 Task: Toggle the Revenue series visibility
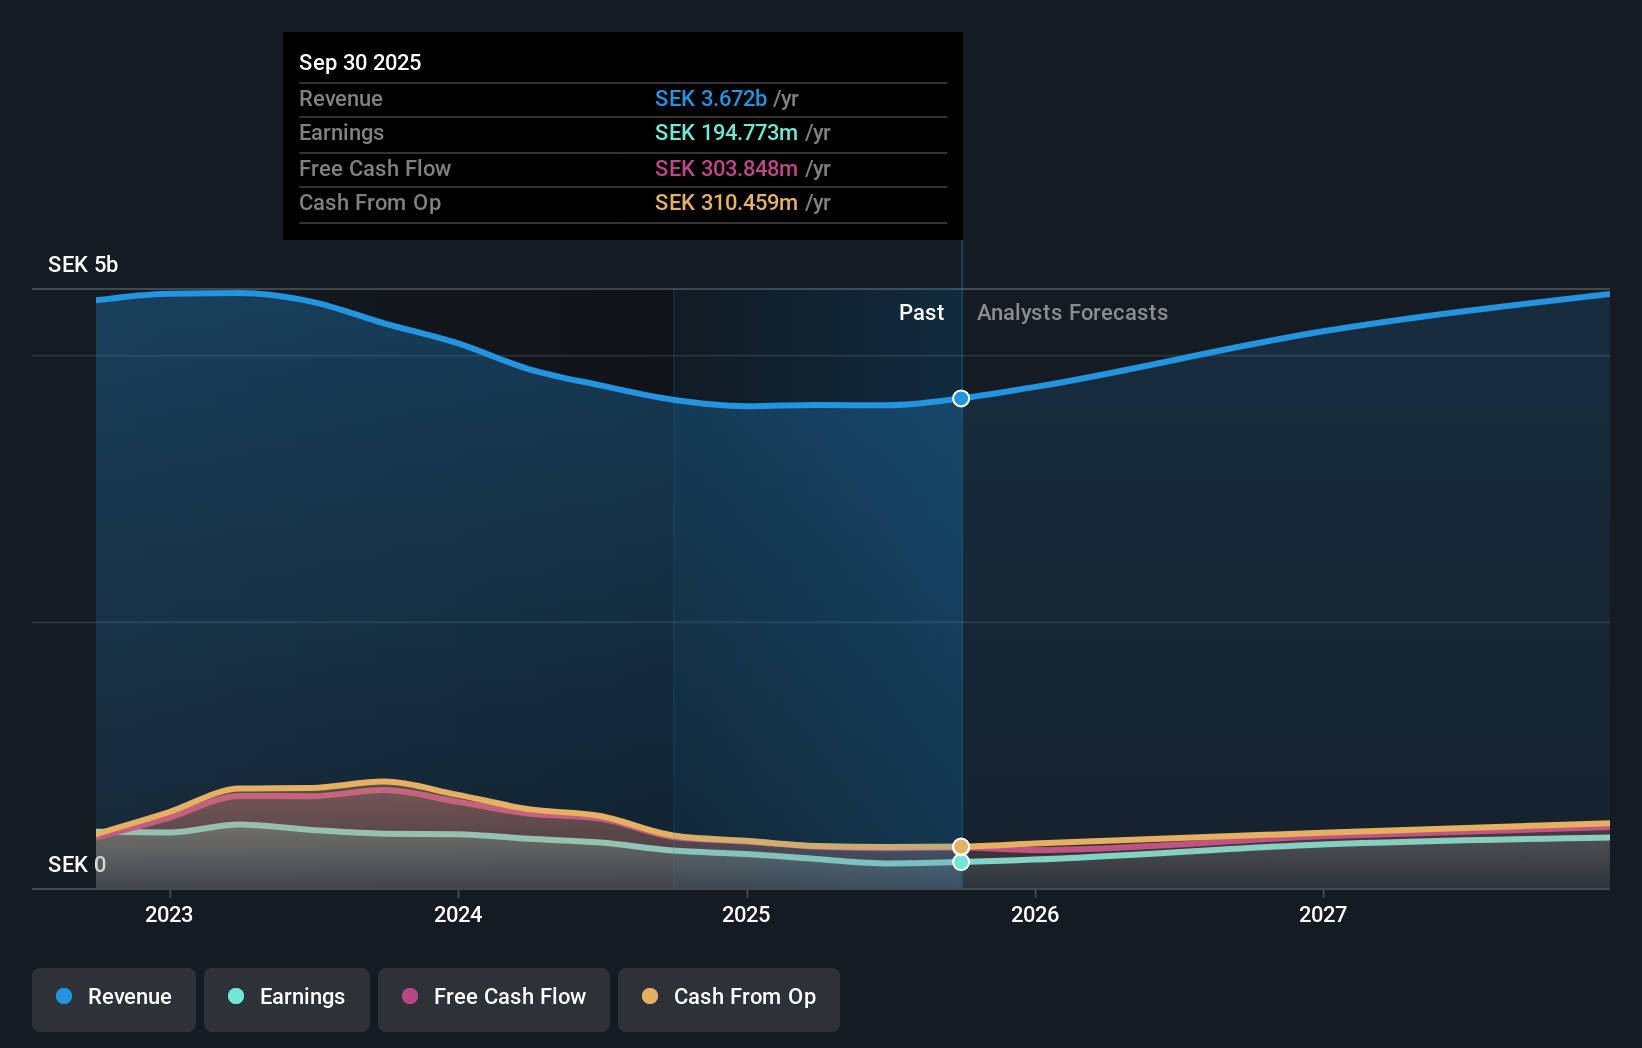113,998
